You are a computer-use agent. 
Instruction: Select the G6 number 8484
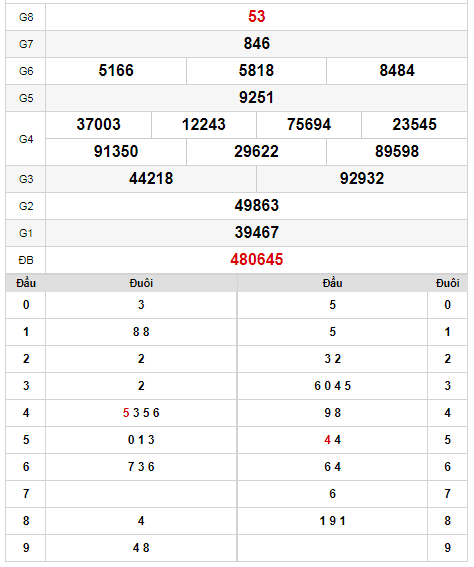coord(397,71)
